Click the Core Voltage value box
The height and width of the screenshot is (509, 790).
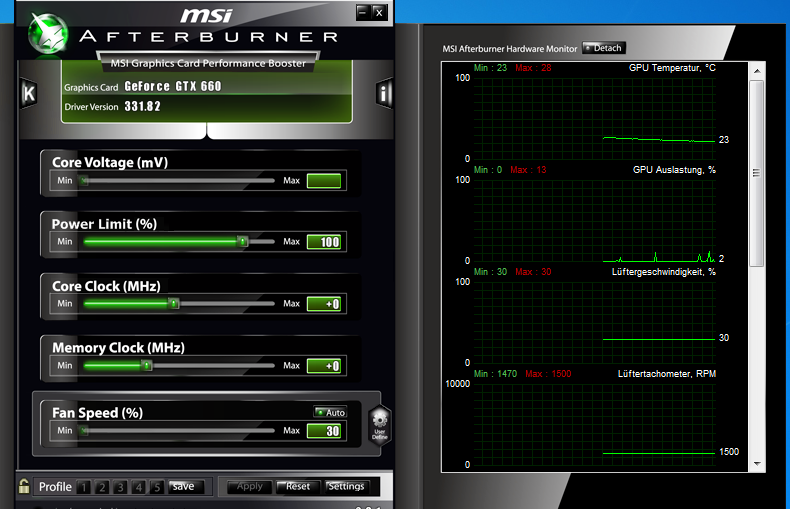pos(324,180)
